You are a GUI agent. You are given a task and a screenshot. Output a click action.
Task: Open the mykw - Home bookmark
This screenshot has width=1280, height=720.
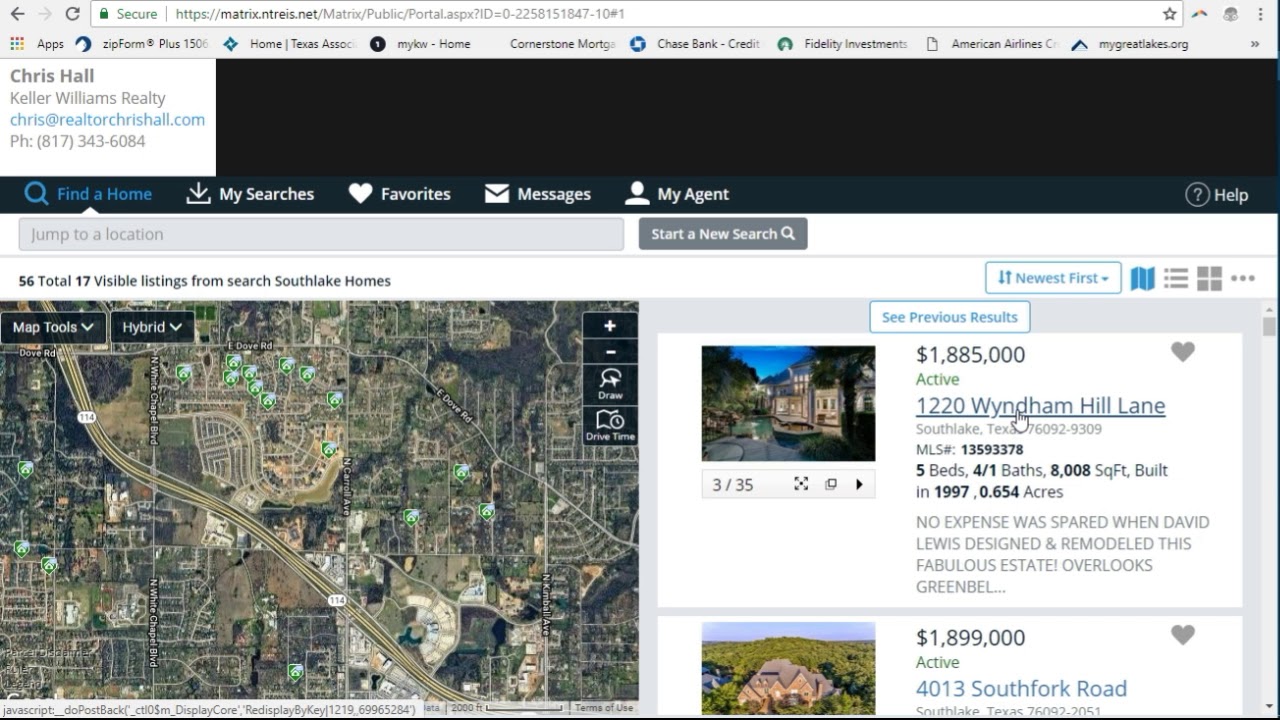(420, 44)
